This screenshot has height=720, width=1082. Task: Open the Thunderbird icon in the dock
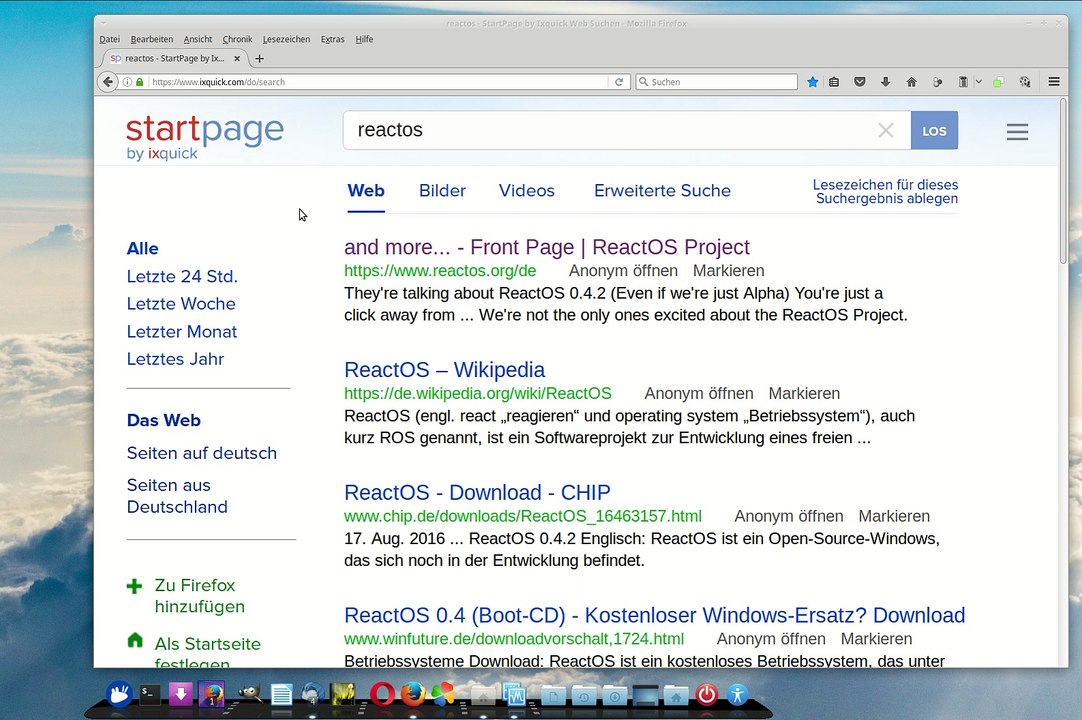(313, 694)
